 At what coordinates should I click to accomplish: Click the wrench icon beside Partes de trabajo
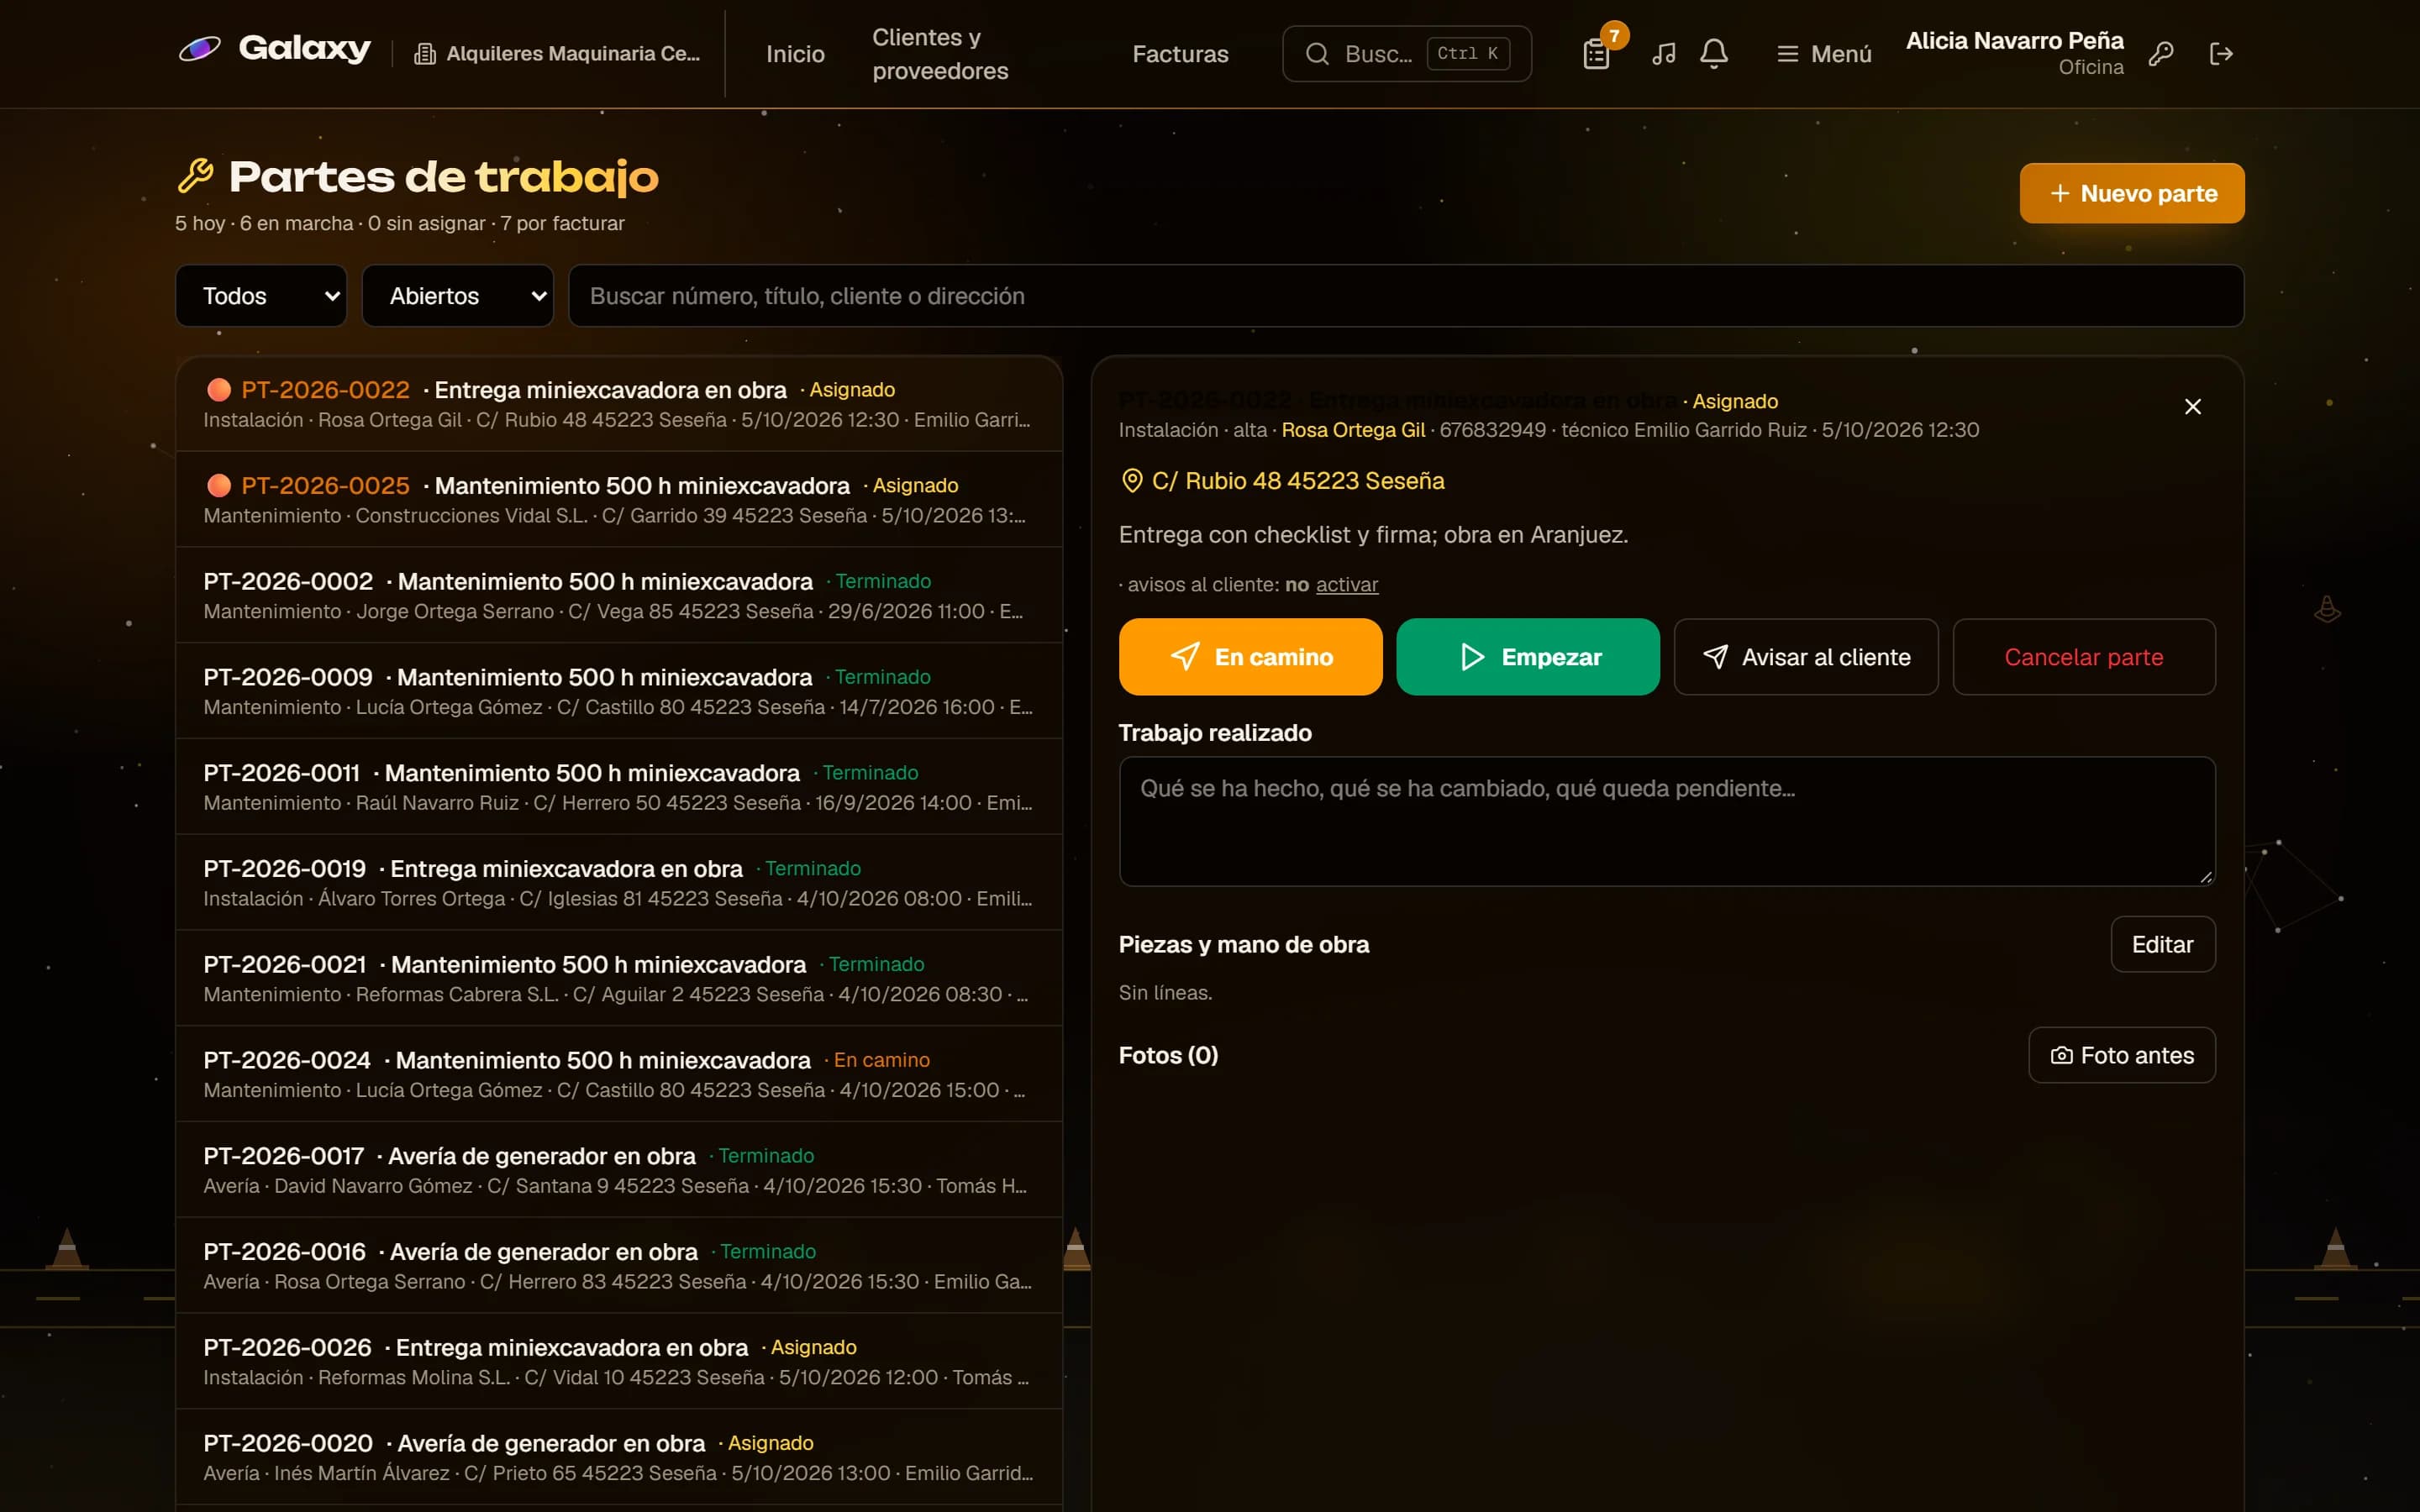pyautogui.click(x=196, y=176)
